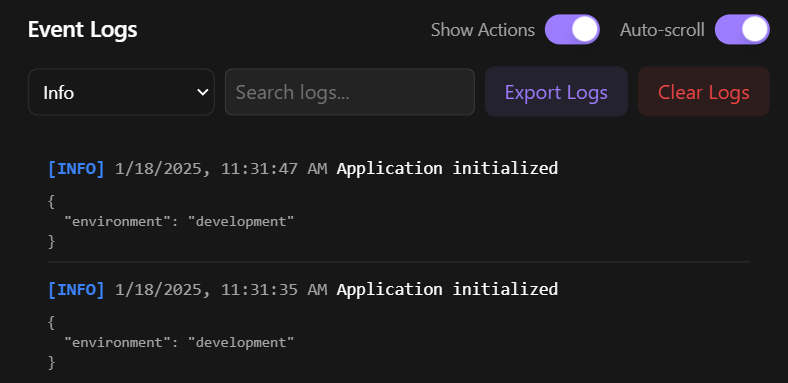Click the Export Logs button
Image resolution: width=788 pixels, height=383 pixels.
click(x=556, y=92)
